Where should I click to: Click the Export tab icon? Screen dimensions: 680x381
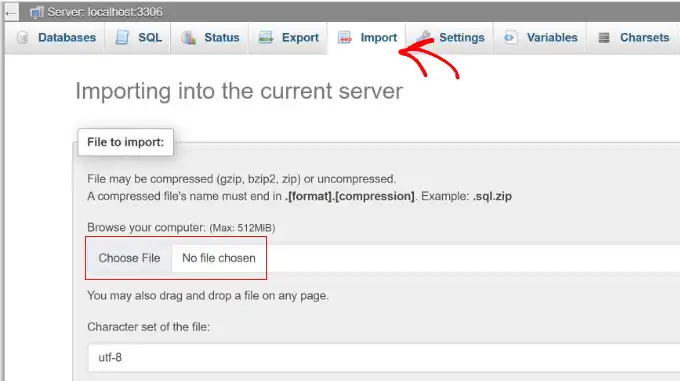coord(266,38)
